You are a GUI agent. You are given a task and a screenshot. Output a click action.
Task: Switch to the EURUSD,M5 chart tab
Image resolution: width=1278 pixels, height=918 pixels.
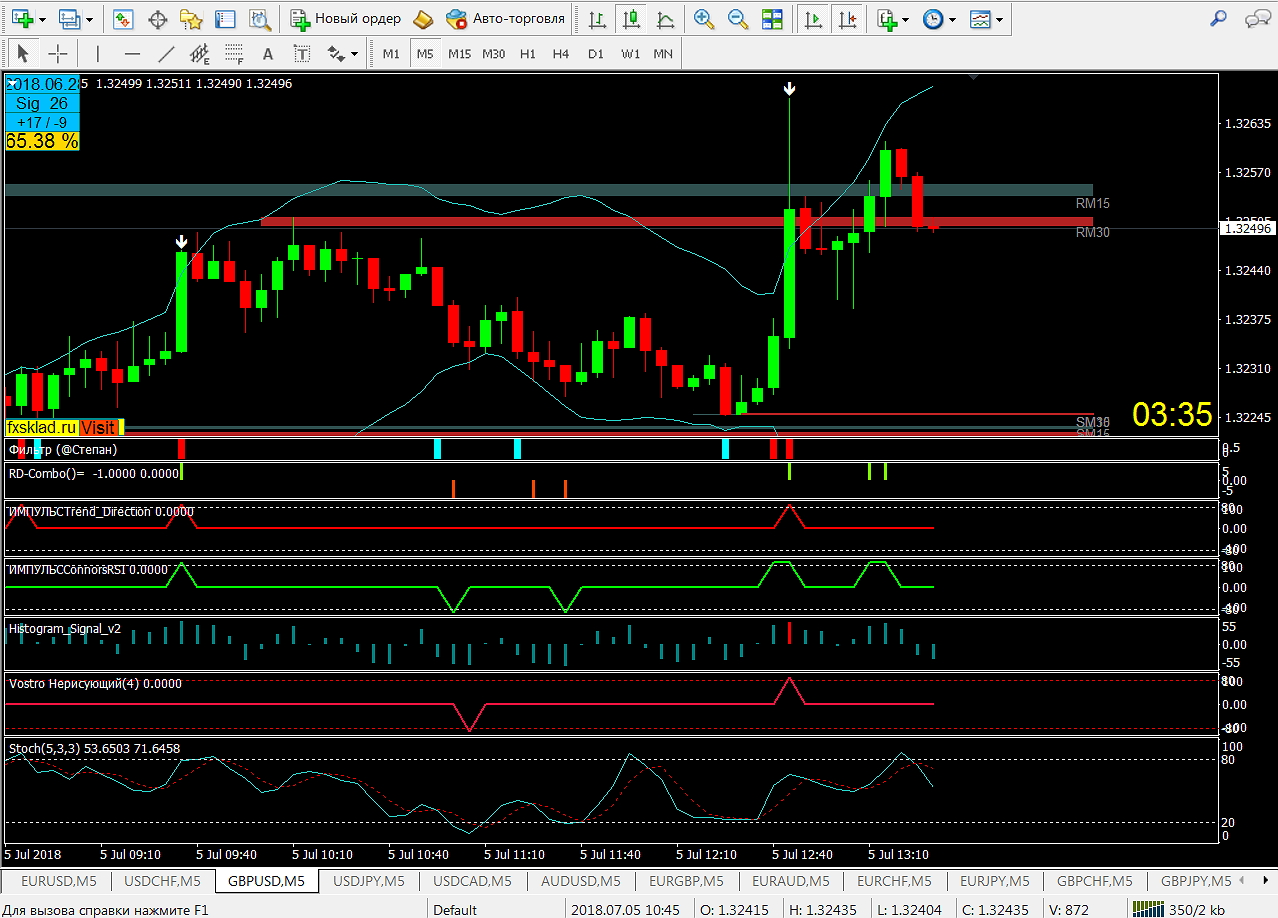[x=59, y=881]
